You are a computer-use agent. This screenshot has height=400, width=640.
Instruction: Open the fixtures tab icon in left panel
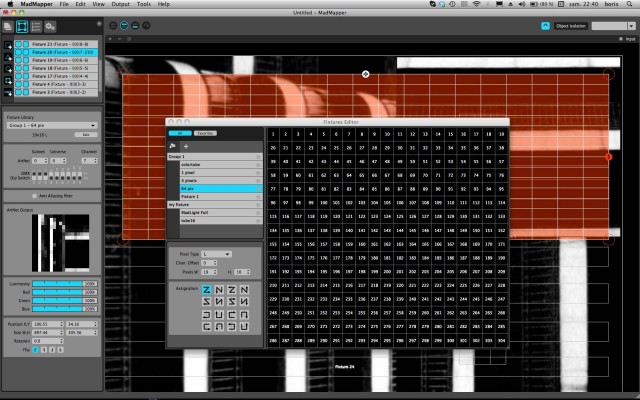[x=22, y=25]
